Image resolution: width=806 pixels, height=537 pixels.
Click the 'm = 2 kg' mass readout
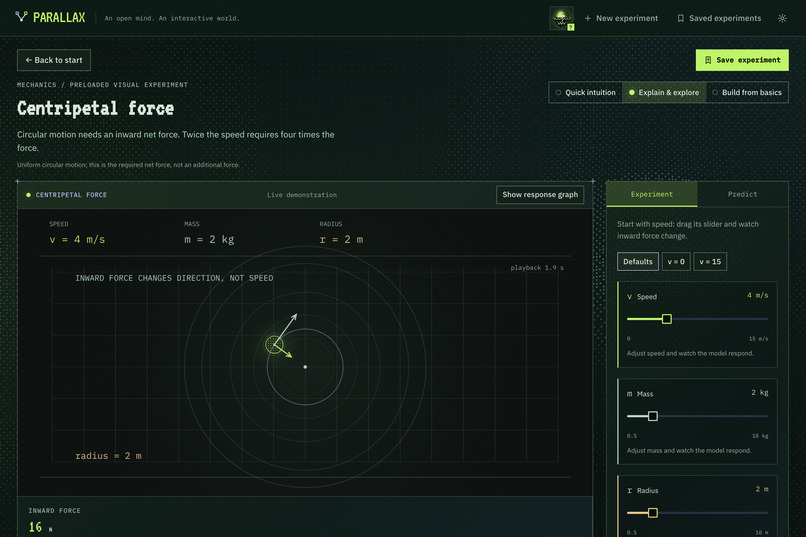click(x=209, y=239)
